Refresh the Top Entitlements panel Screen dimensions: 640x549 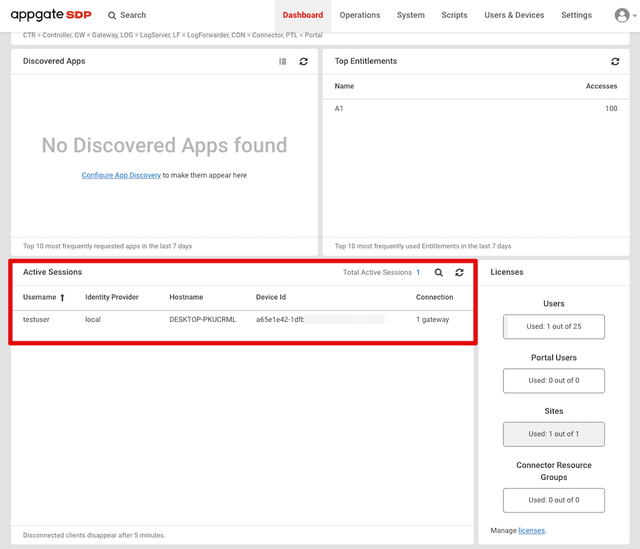[615, 61]
